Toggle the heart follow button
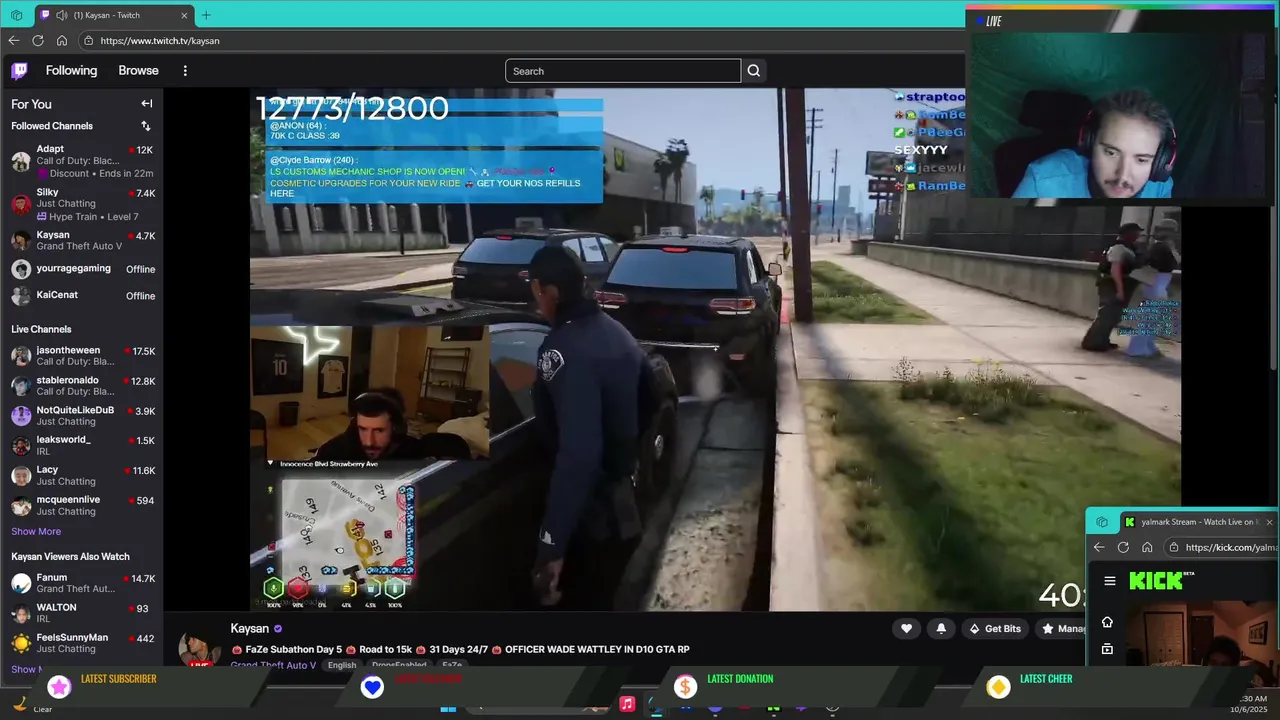 click(906, 628)
